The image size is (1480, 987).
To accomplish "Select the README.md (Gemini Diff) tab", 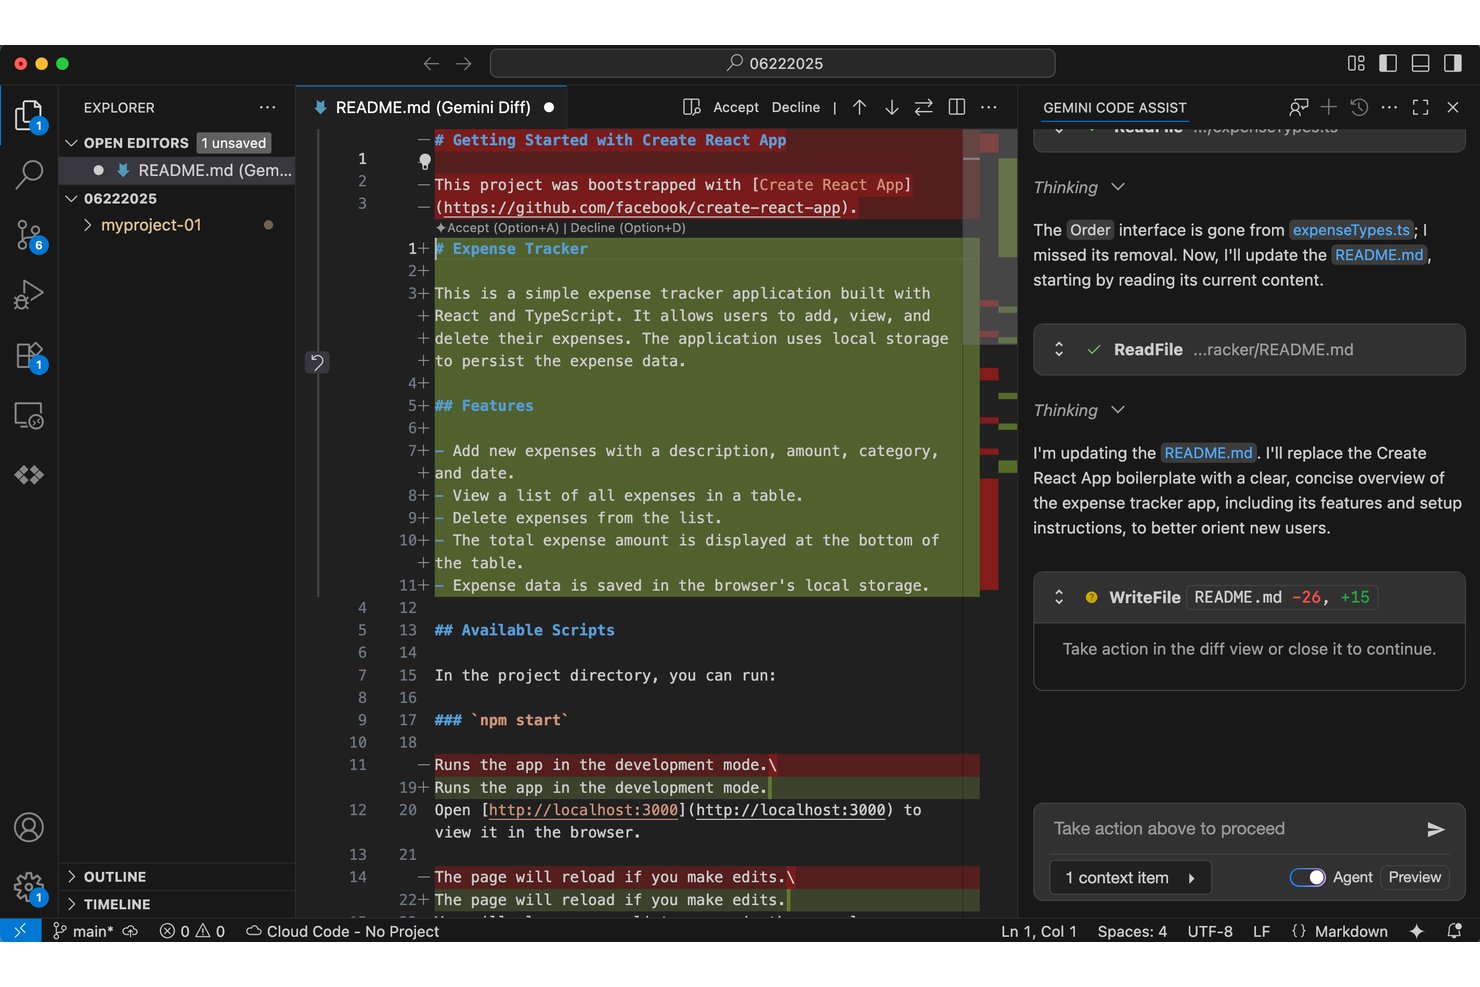I will 432,107.
